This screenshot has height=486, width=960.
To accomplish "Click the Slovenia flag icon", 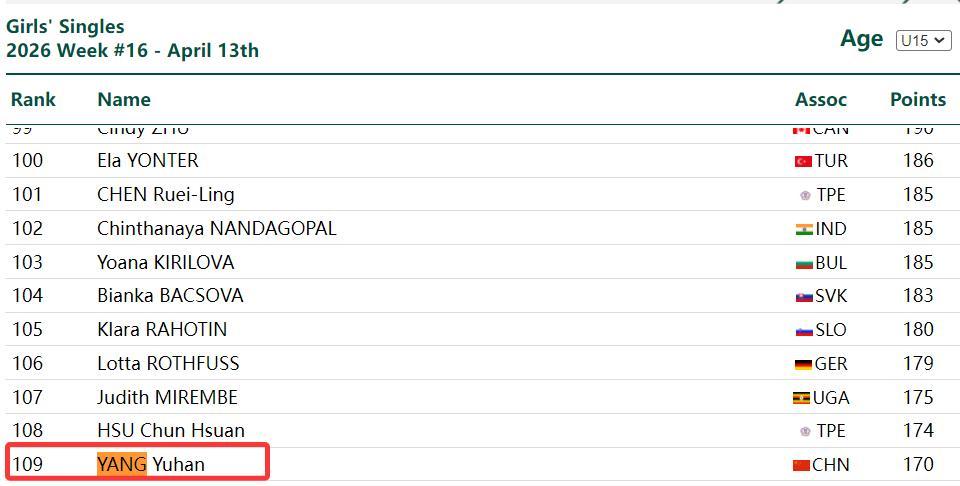I will [804, 330].
